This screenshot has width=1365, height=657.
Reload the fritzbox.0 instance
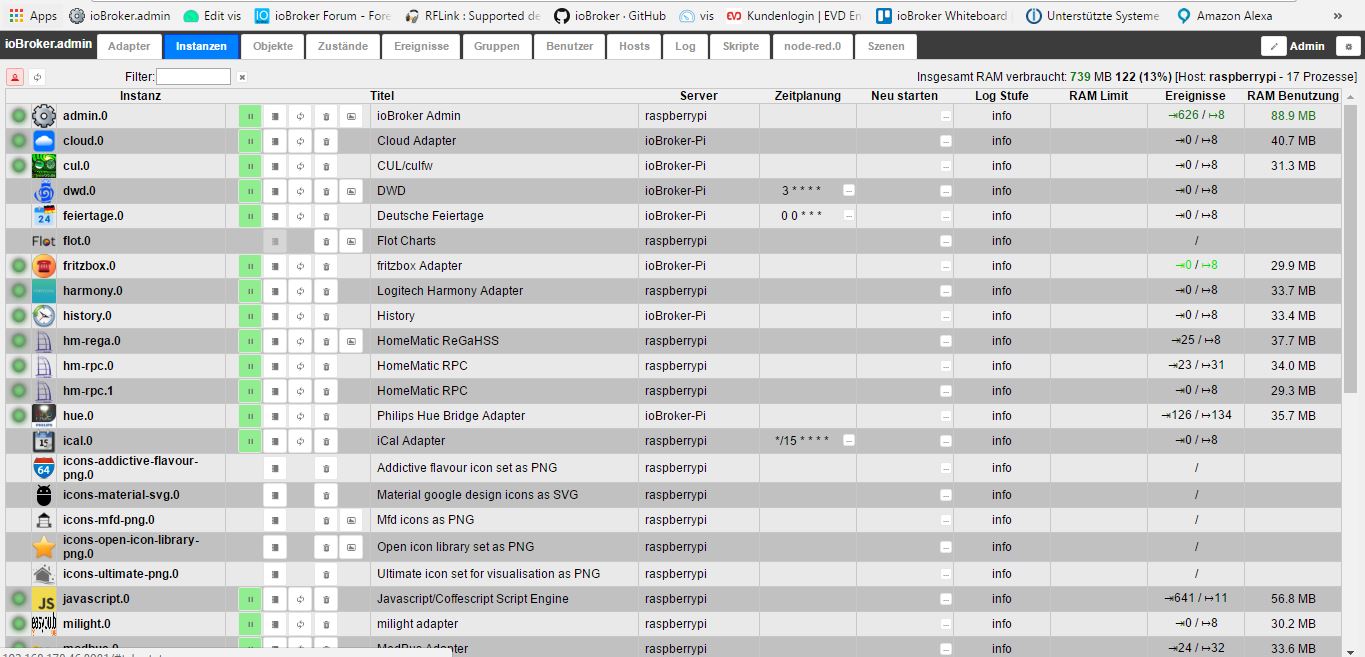click(300, 266)
